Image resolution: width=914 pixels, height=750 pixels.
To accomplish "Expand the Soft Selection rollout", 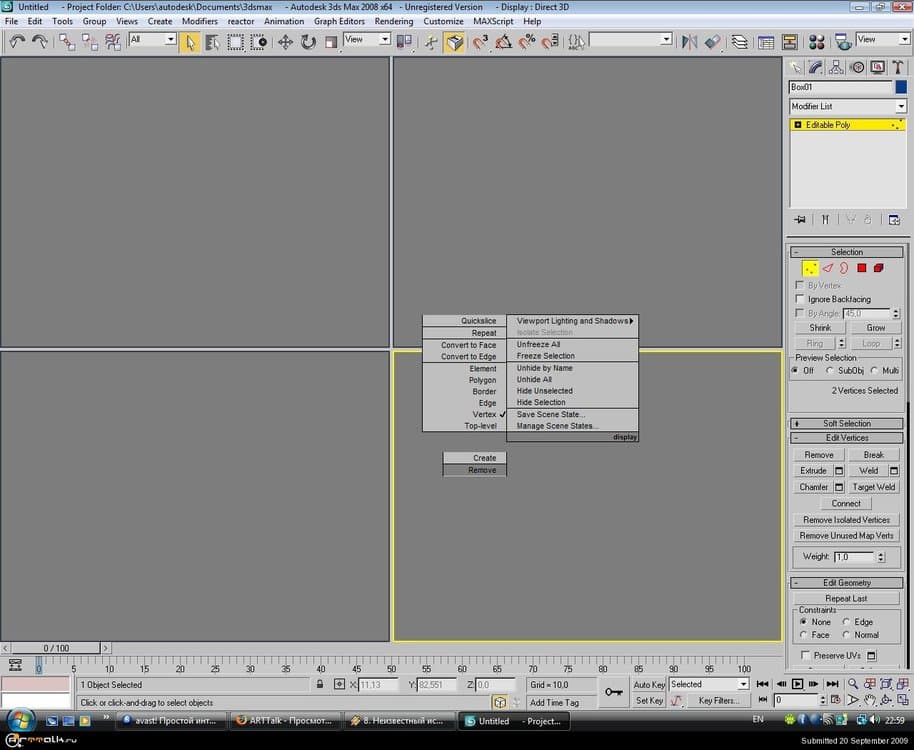I will [847, 423].
